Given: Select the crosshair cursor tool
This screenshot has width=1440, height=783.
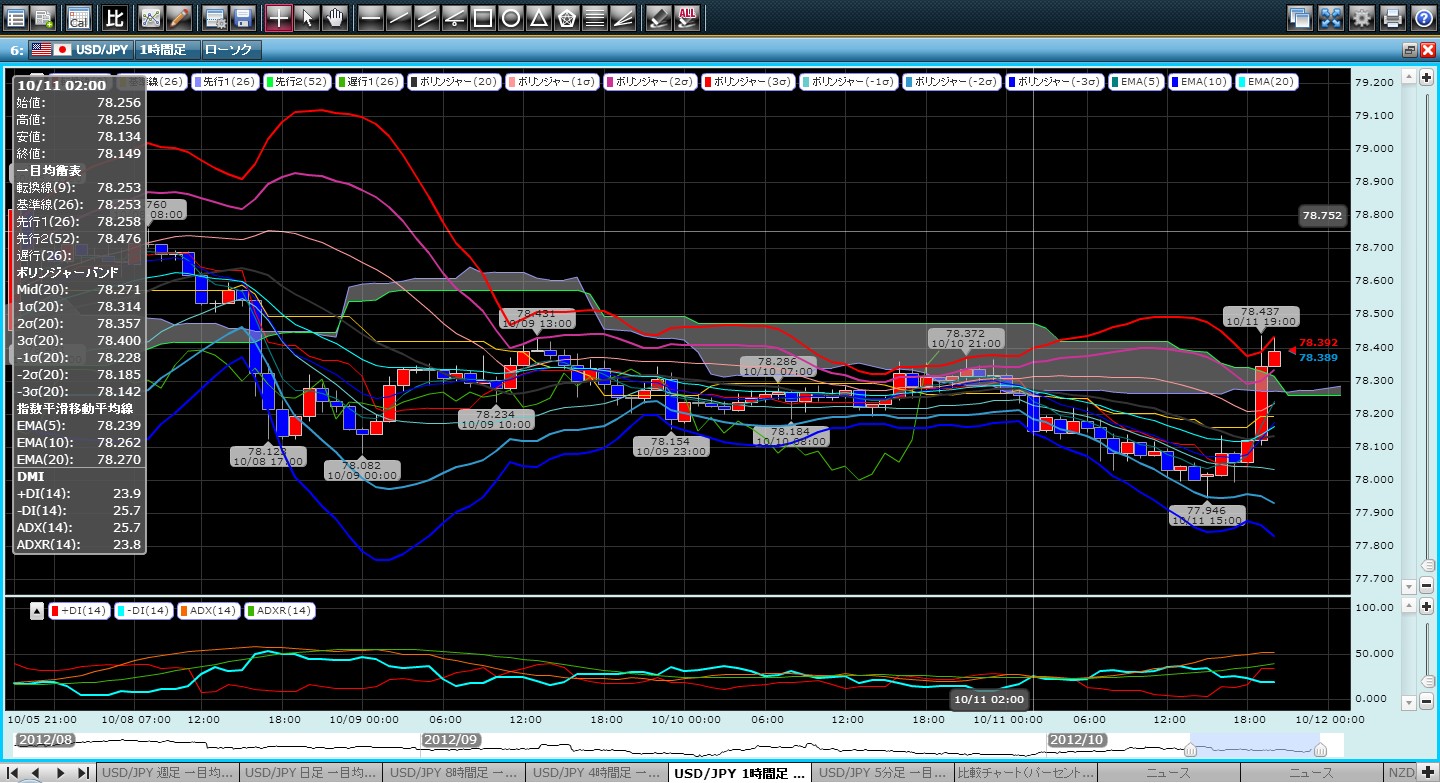Looking at the screenshot, I should click(x=279, y=17).
